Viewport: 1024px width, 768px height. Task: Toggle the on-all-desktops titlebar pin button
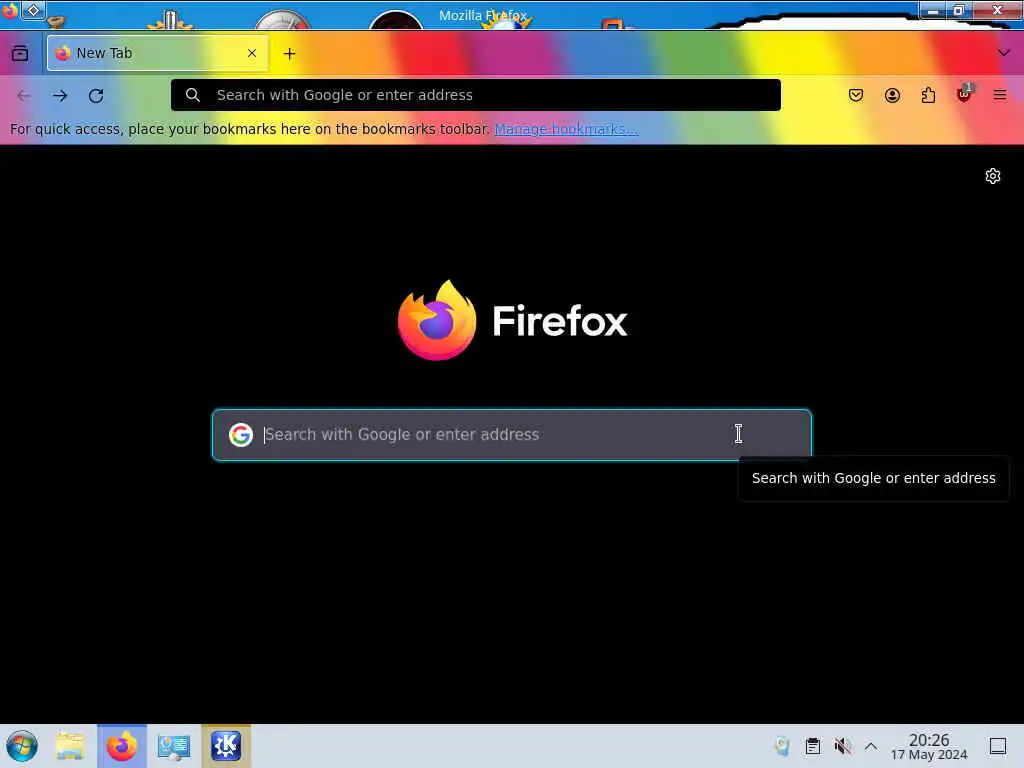pos(33,10)
